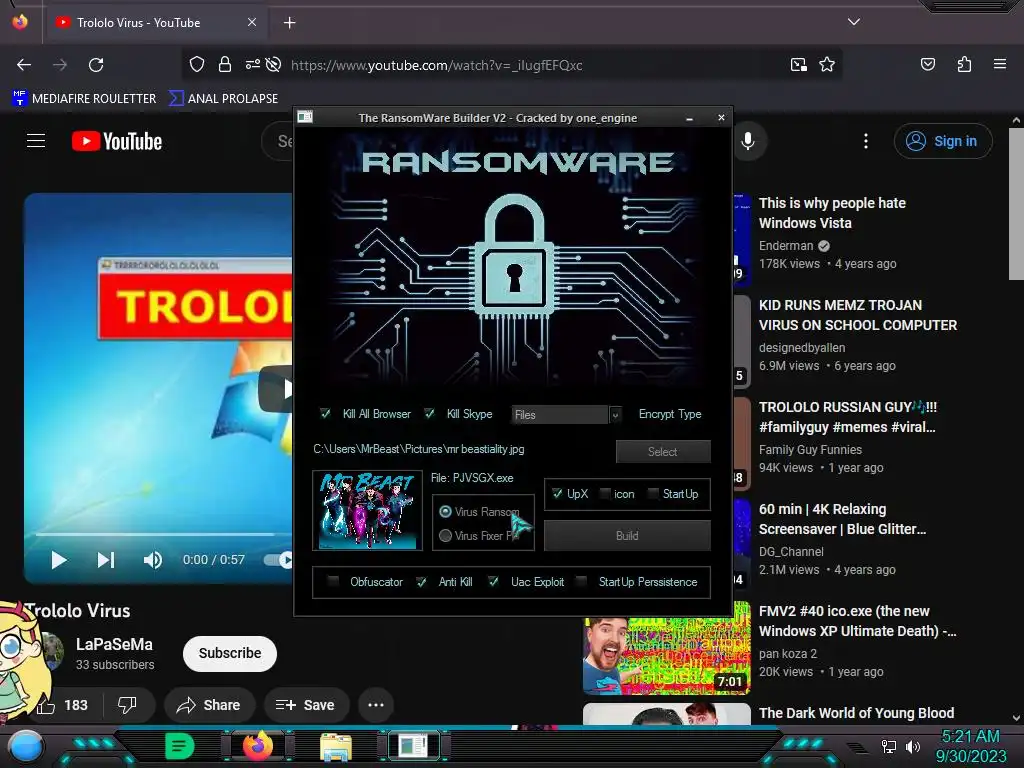Reload the page with the refresh icon

96,65
